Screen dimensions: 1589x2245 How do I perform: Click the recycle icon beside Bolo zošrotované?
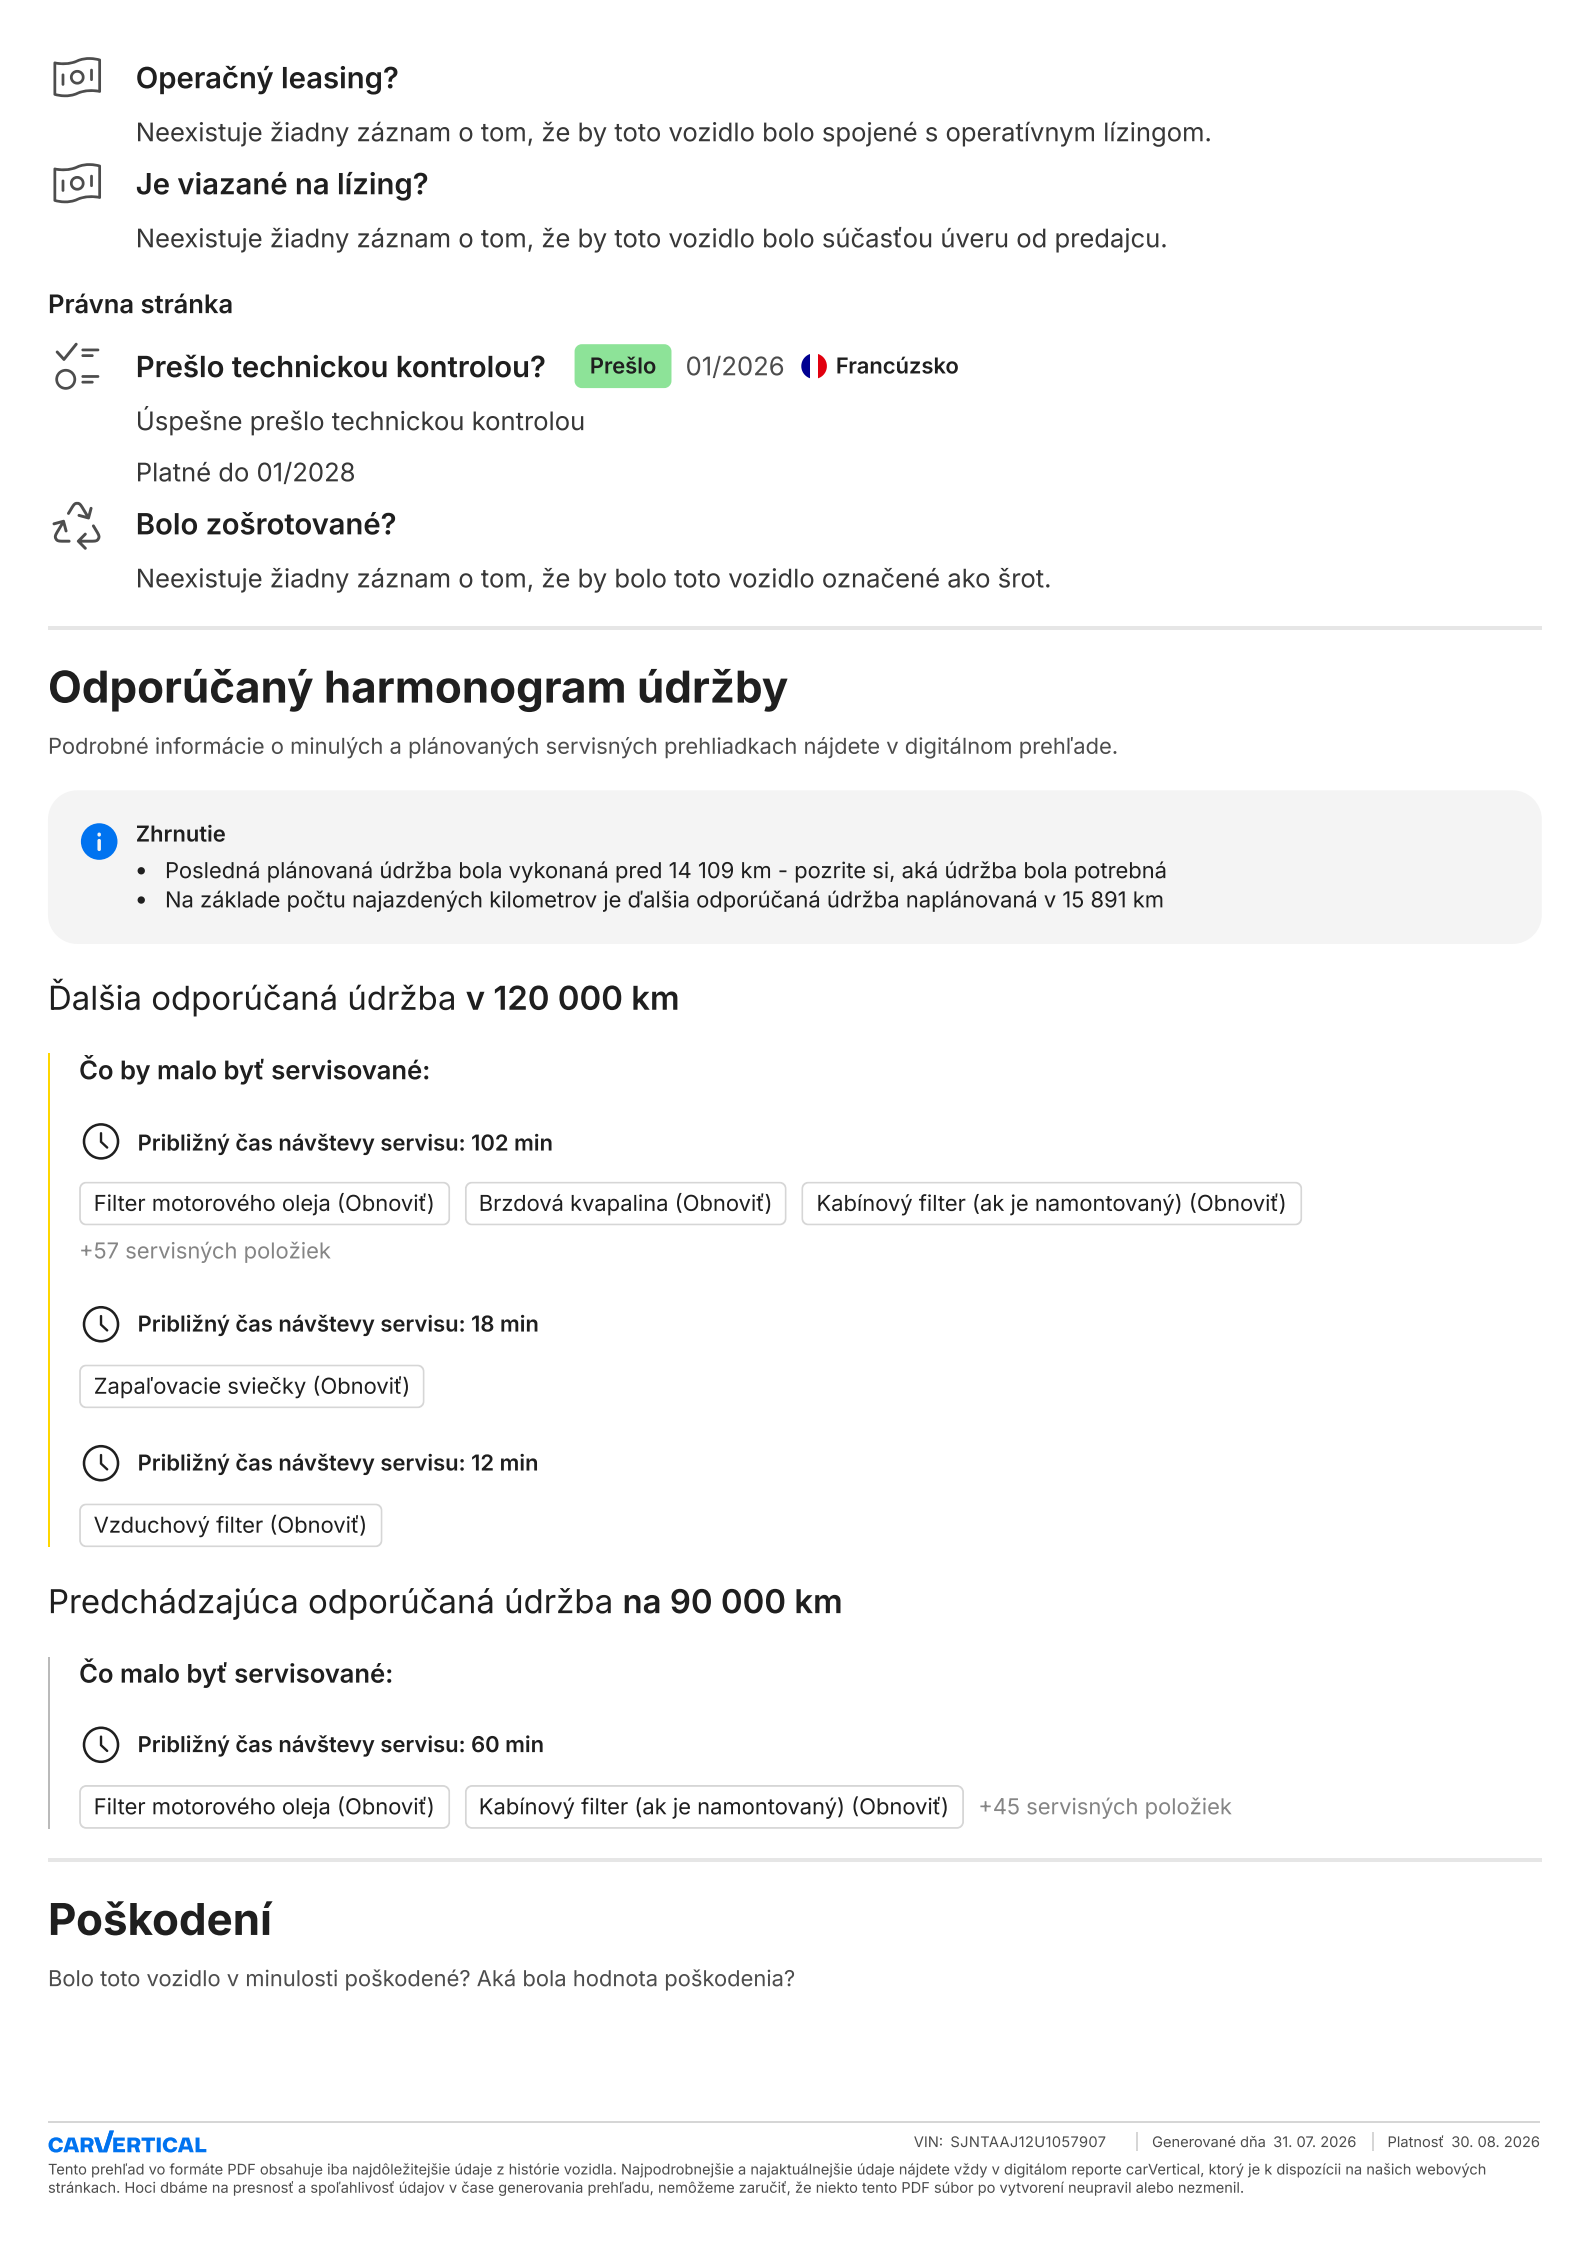[x=77, y=525]
